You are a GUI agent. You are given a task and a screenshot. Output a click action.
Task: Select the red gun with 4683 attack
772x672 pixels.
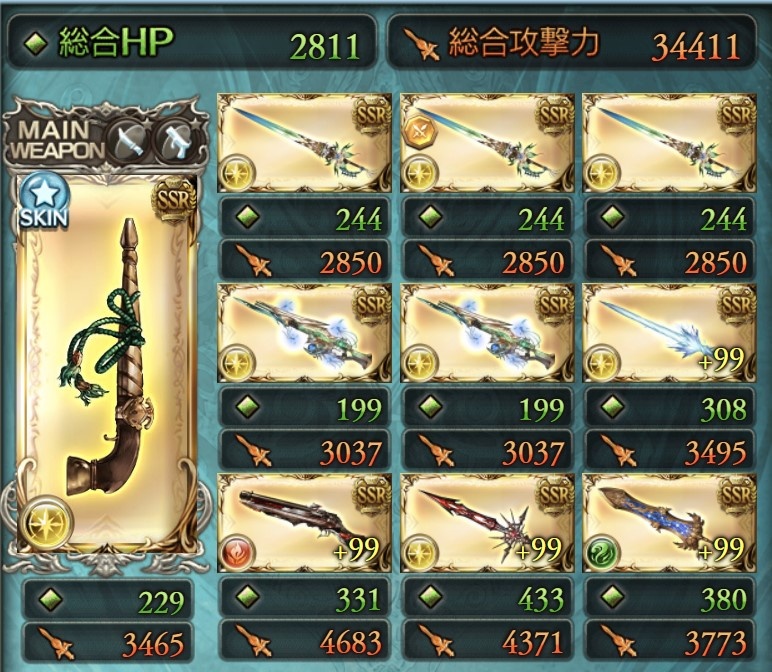[304, 523]
